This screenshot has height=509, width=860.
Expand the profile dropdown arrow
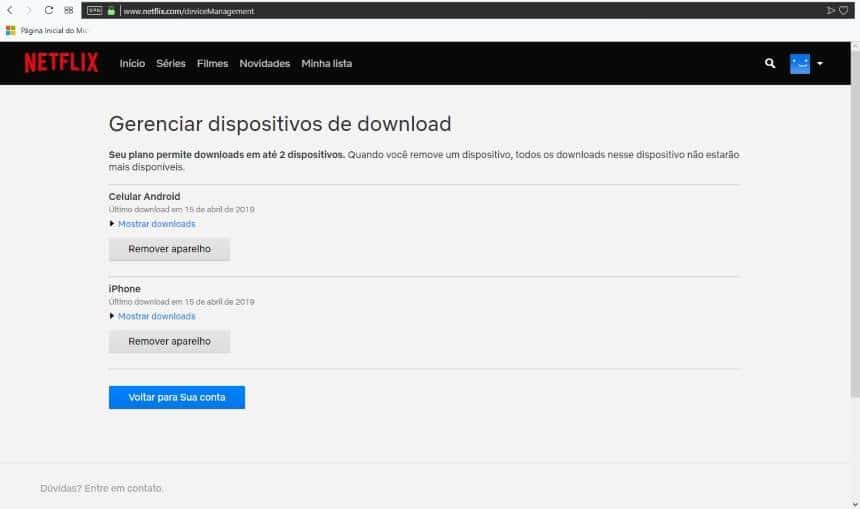[820, 64]
